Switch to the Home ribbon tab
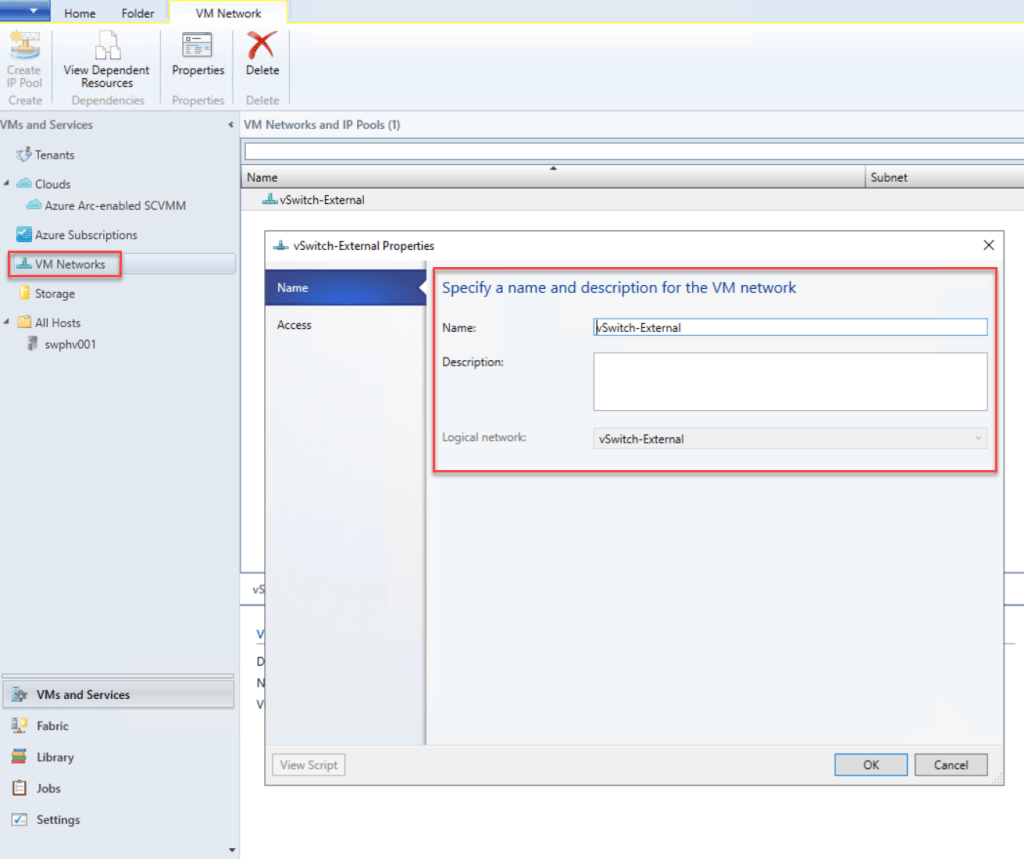The height and width of the screenshot is (859, 1024). pyautogui.click(x=80, y=14)
